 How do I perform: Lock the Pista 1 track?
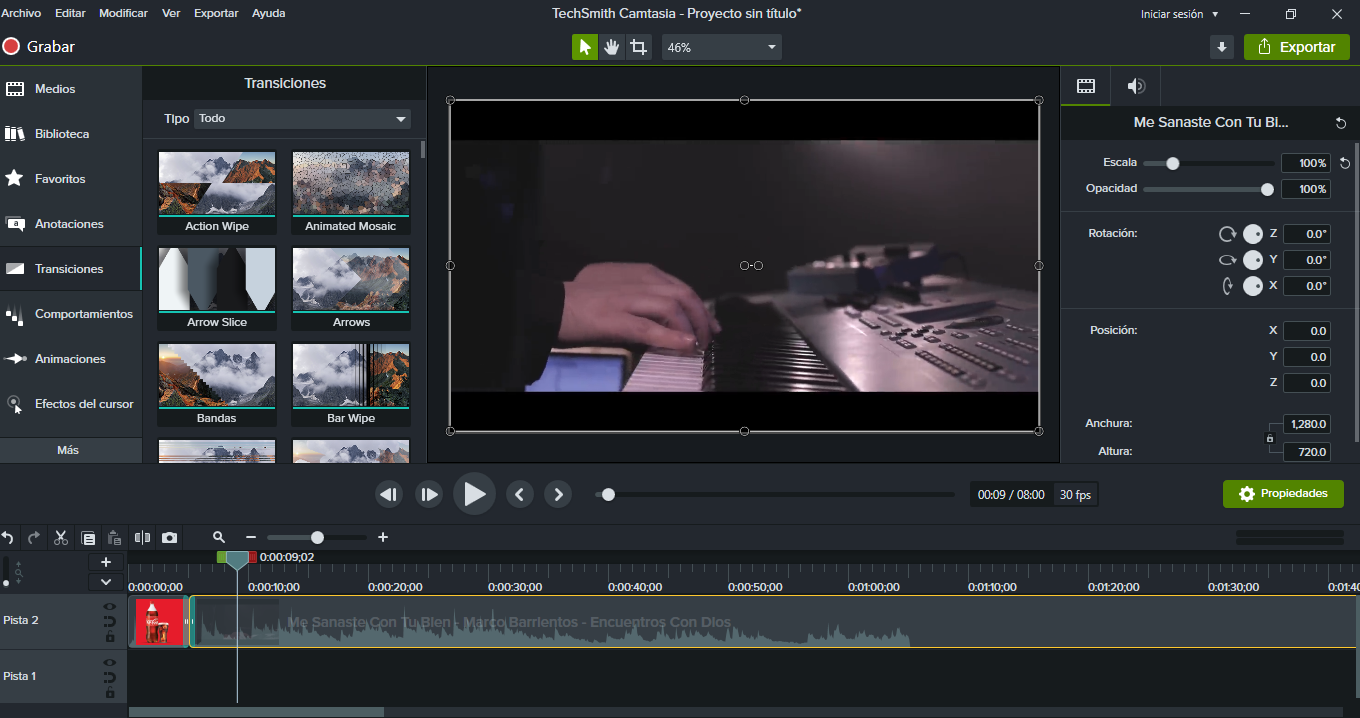point(109,692)
